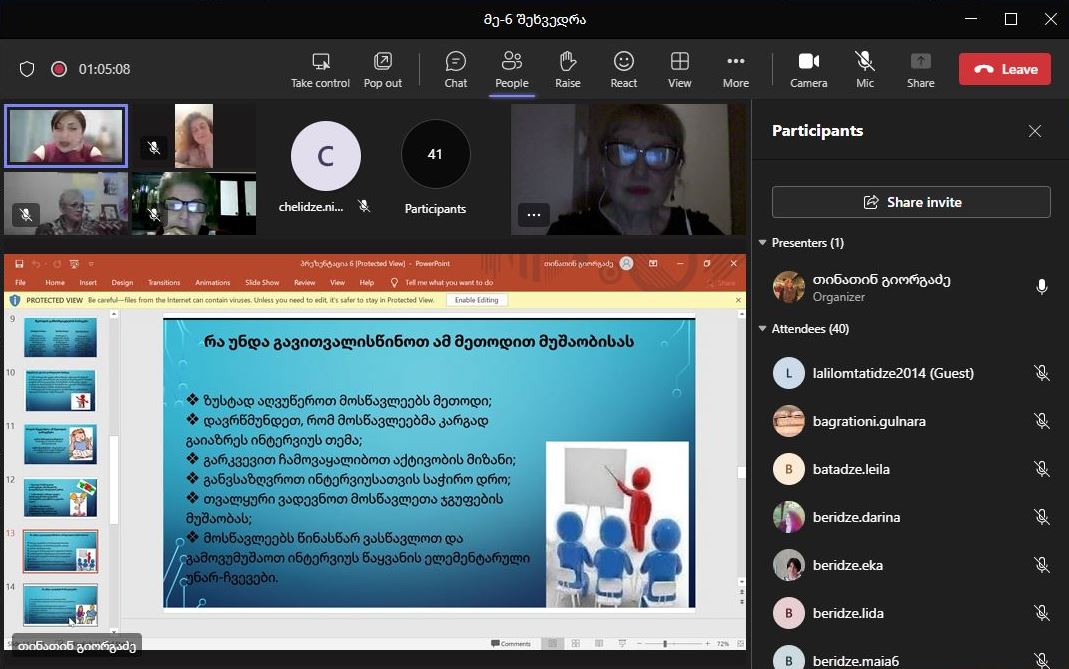Click mute icon for batadze.leila
The height and width of the screenshot is (669, 1069).
(x=1041, y=469)
